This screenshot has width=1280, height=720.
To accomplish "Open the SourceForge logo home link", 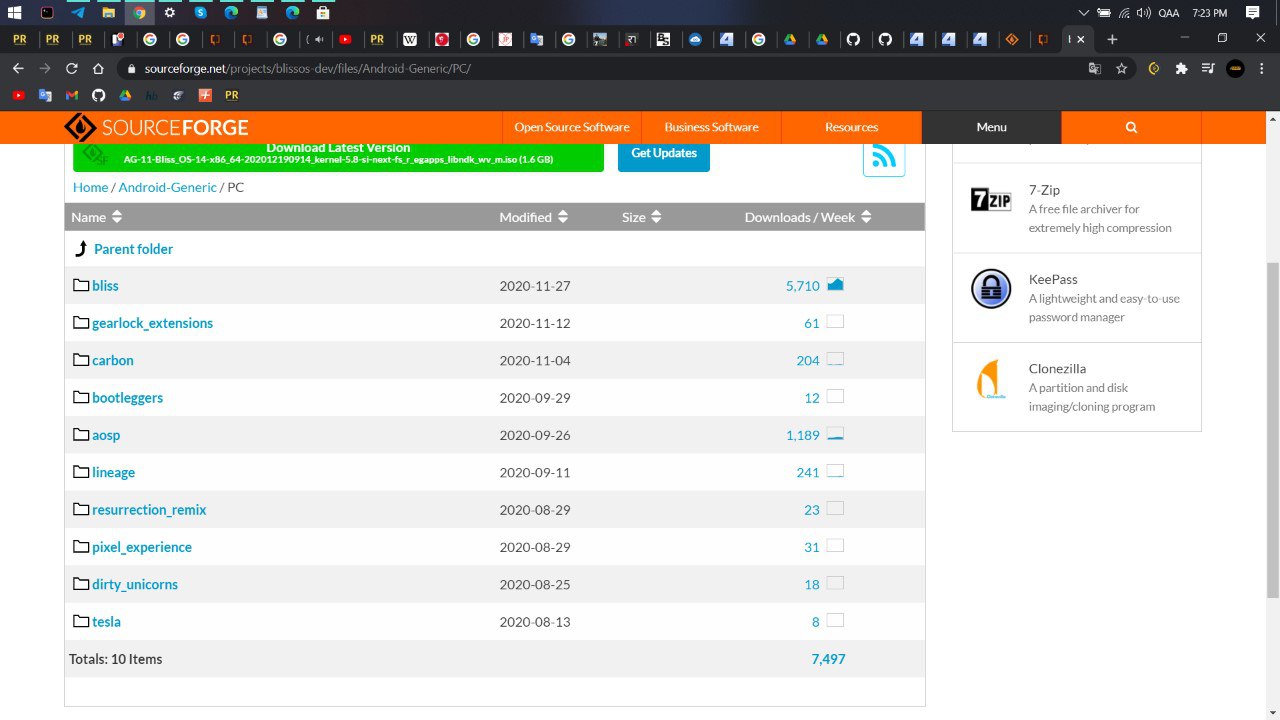I will tap(156, 127).
